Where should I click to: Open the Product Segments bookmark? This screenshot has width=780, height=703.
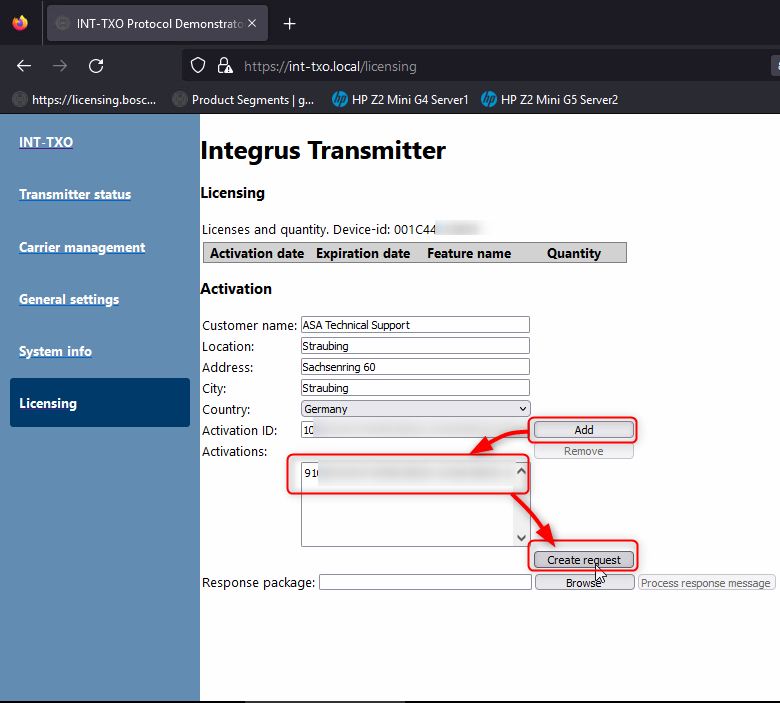243,99
